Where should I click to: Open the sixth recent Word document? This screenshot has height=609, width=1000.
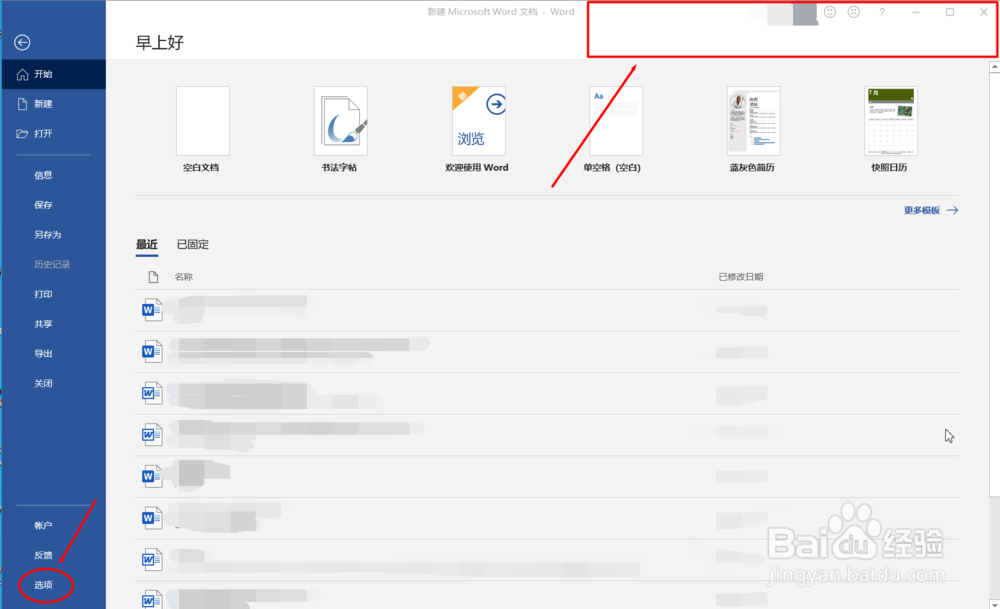(x=547, y=518)
